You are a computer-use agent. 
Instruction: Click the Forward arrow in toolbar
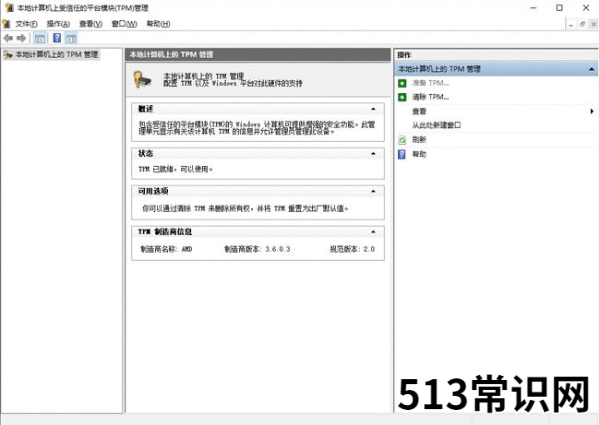[21, 38]
